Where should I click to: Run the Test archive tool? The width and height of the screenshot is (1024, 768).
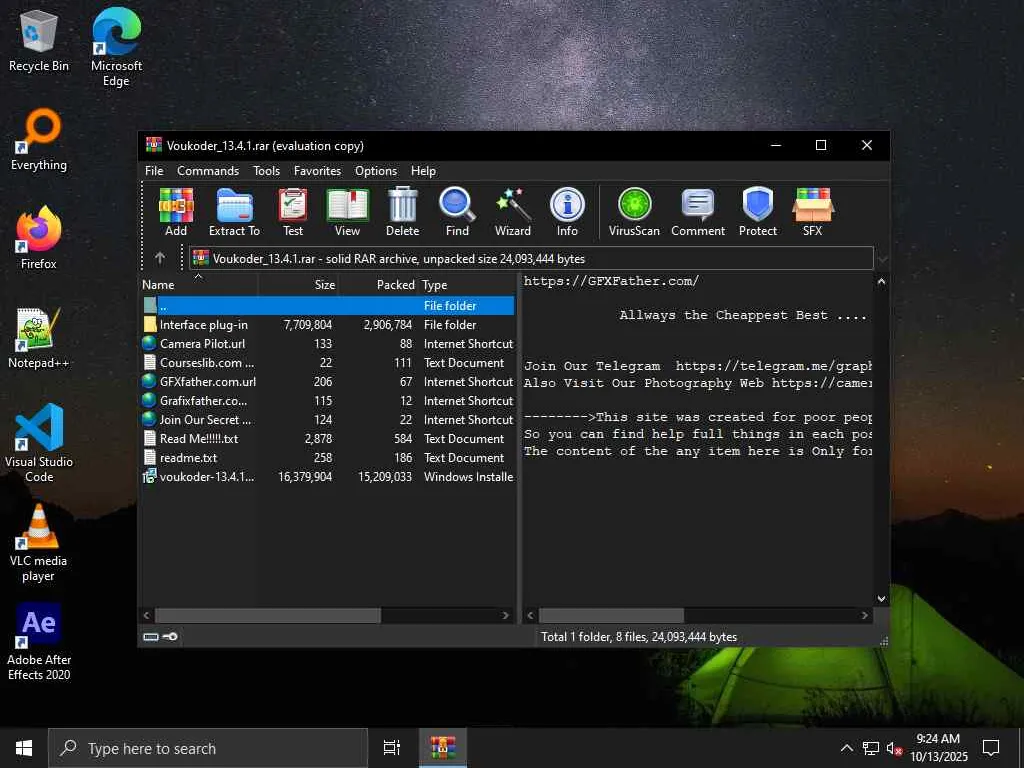point(293,212)
